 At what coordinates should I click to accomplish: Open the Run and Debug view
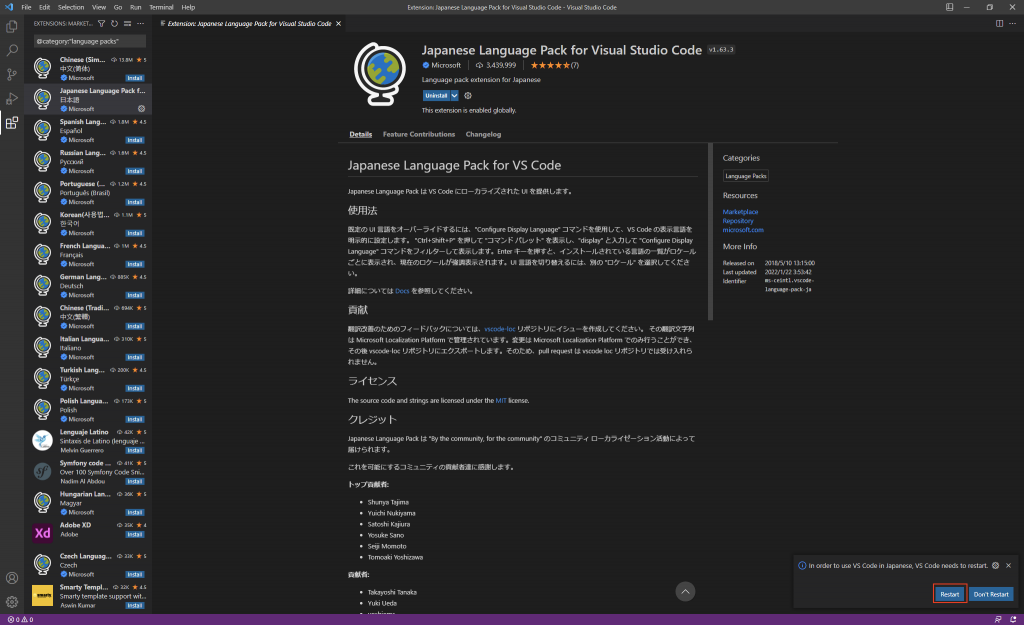[x=12, y=99]
